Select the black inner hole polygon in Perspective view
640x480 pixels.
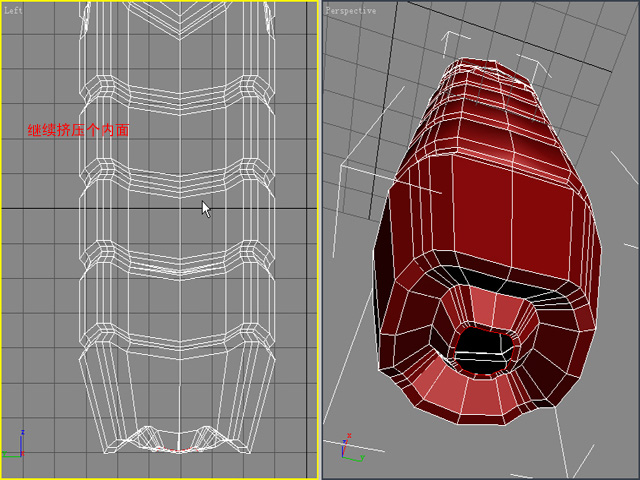point(484,351)
